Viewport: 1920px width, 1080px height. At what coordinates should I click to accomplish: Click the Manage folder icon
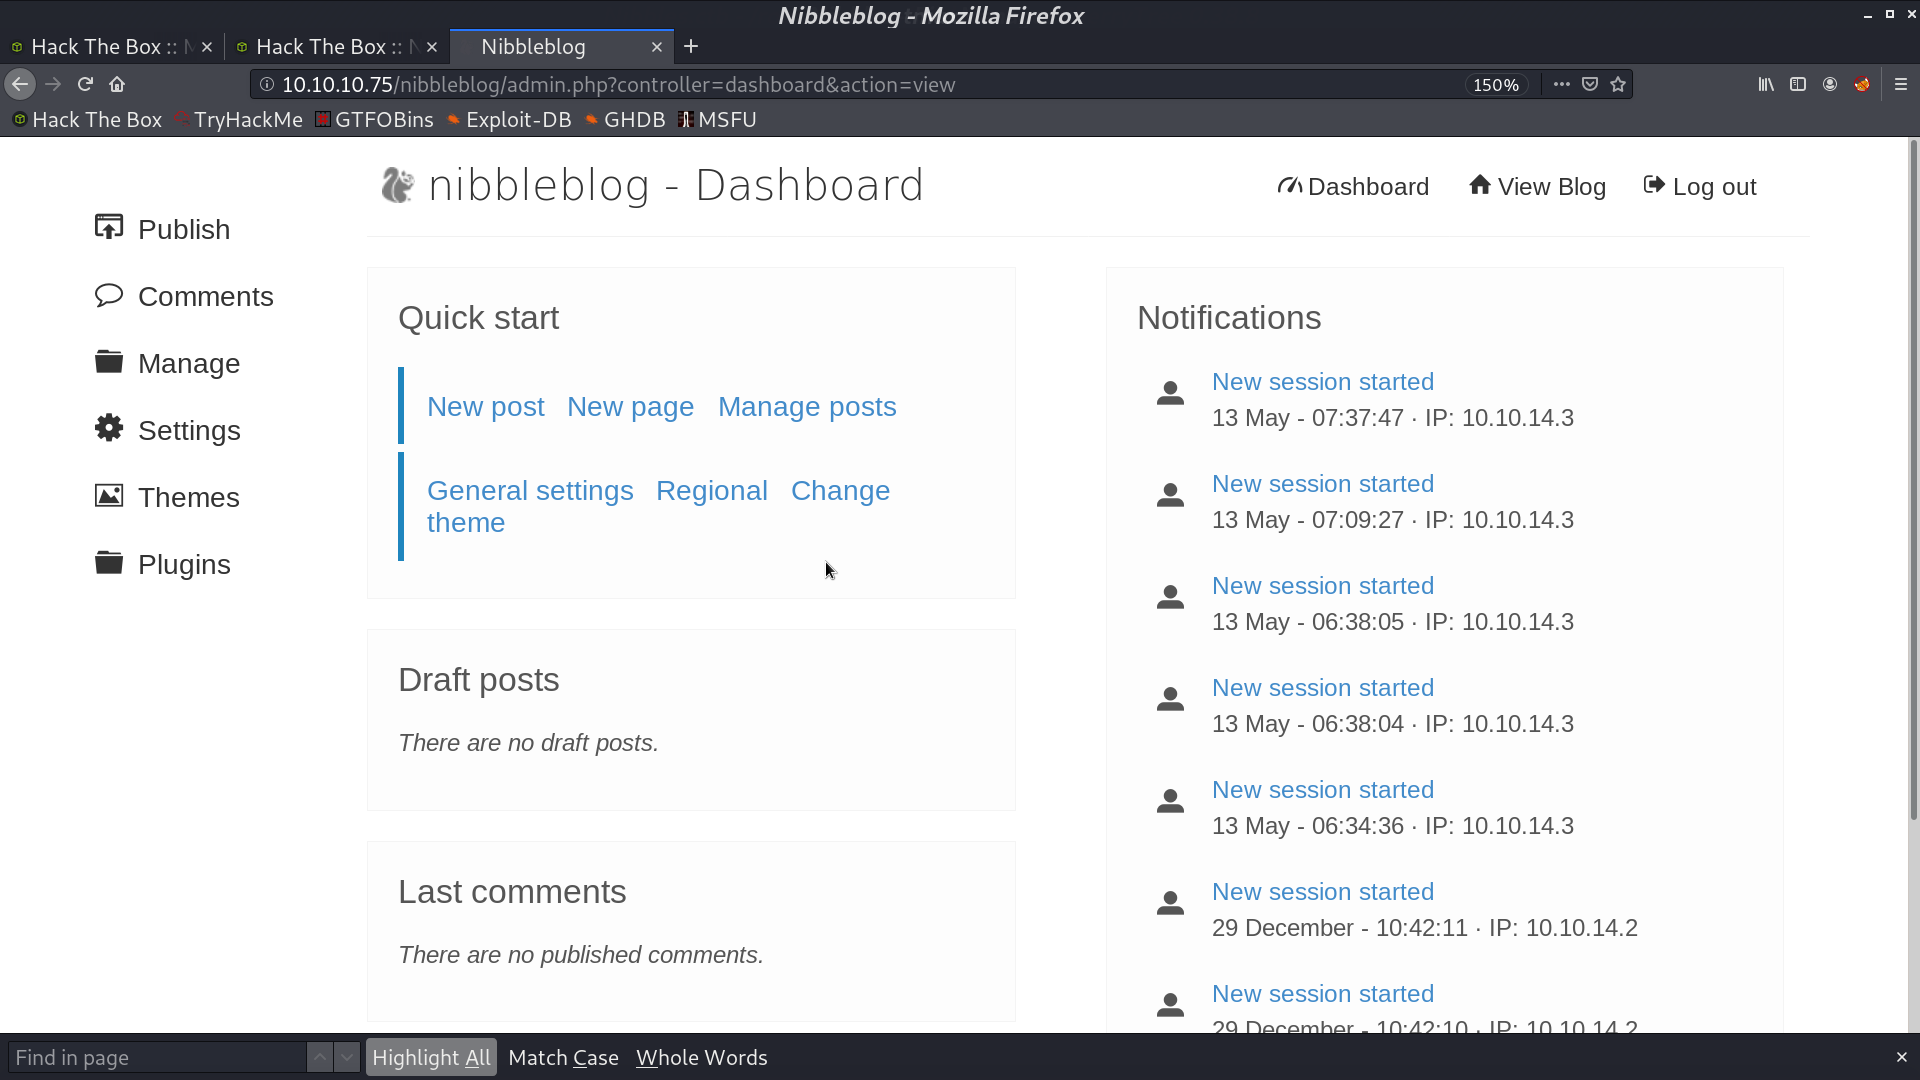109,361
